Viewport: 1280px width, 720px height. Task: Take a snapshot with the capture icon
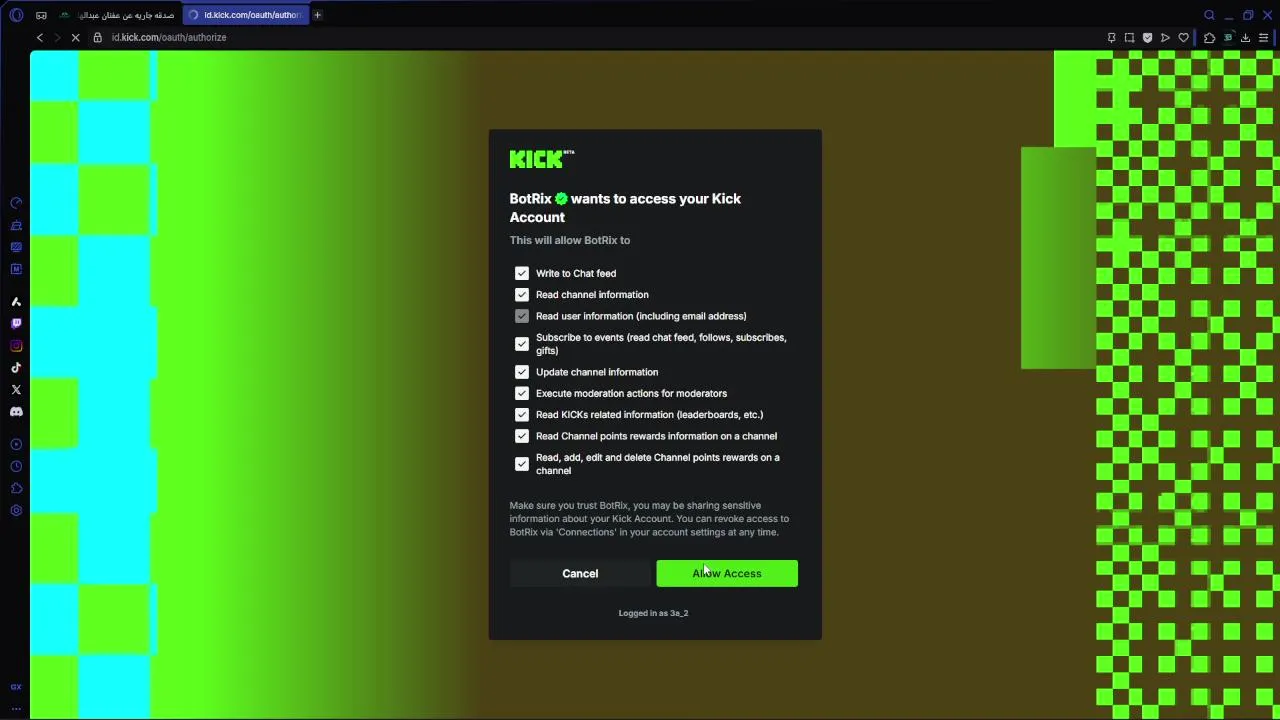[1129, 38]
